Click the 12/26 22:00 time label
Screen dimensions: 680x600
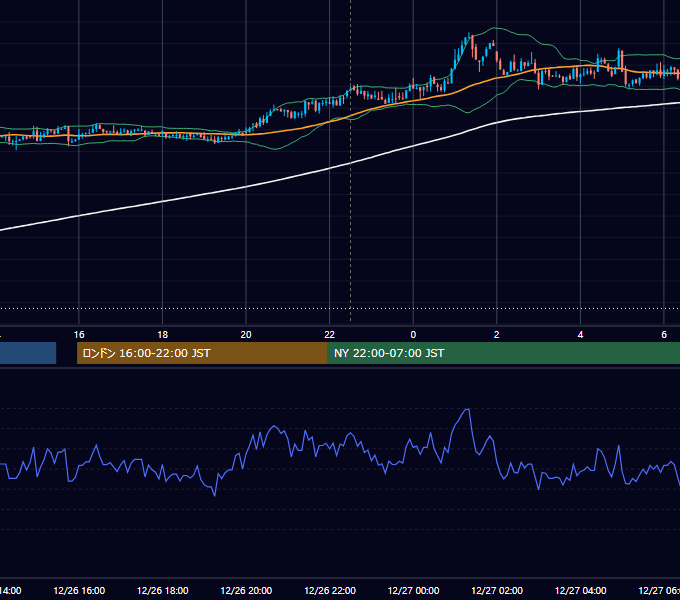(330, 590)
